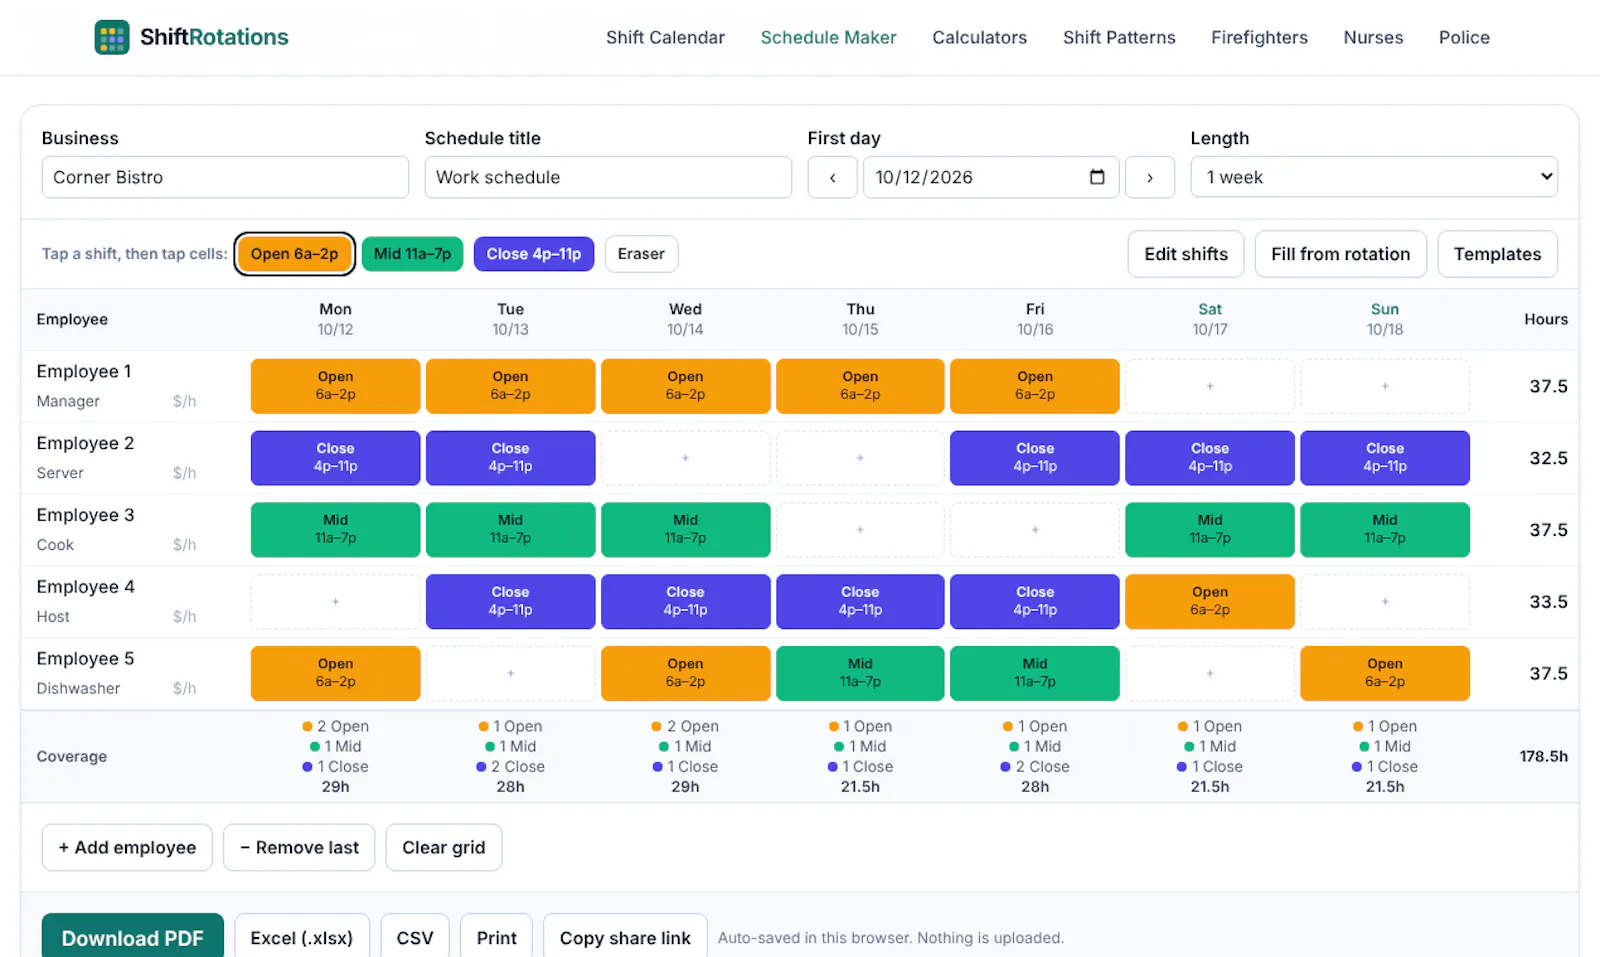The image size is (1600, 957).
Task: Click the Download PDF button
Action: 132,937
